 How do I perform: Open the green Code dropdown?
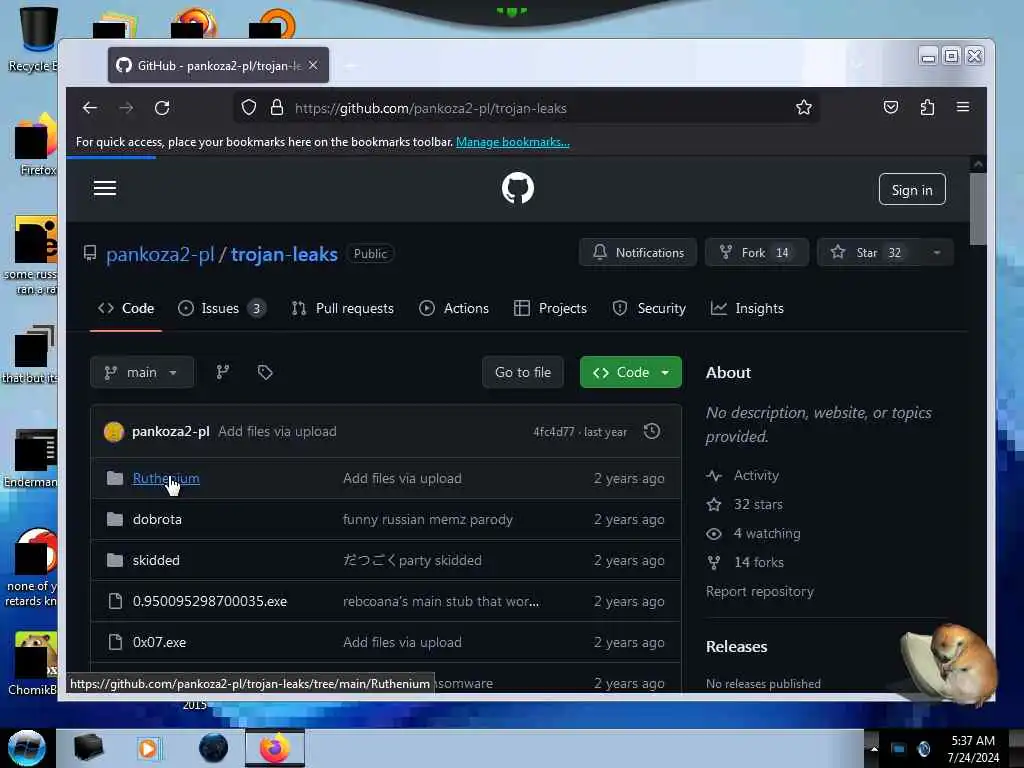tap(631, 372)
